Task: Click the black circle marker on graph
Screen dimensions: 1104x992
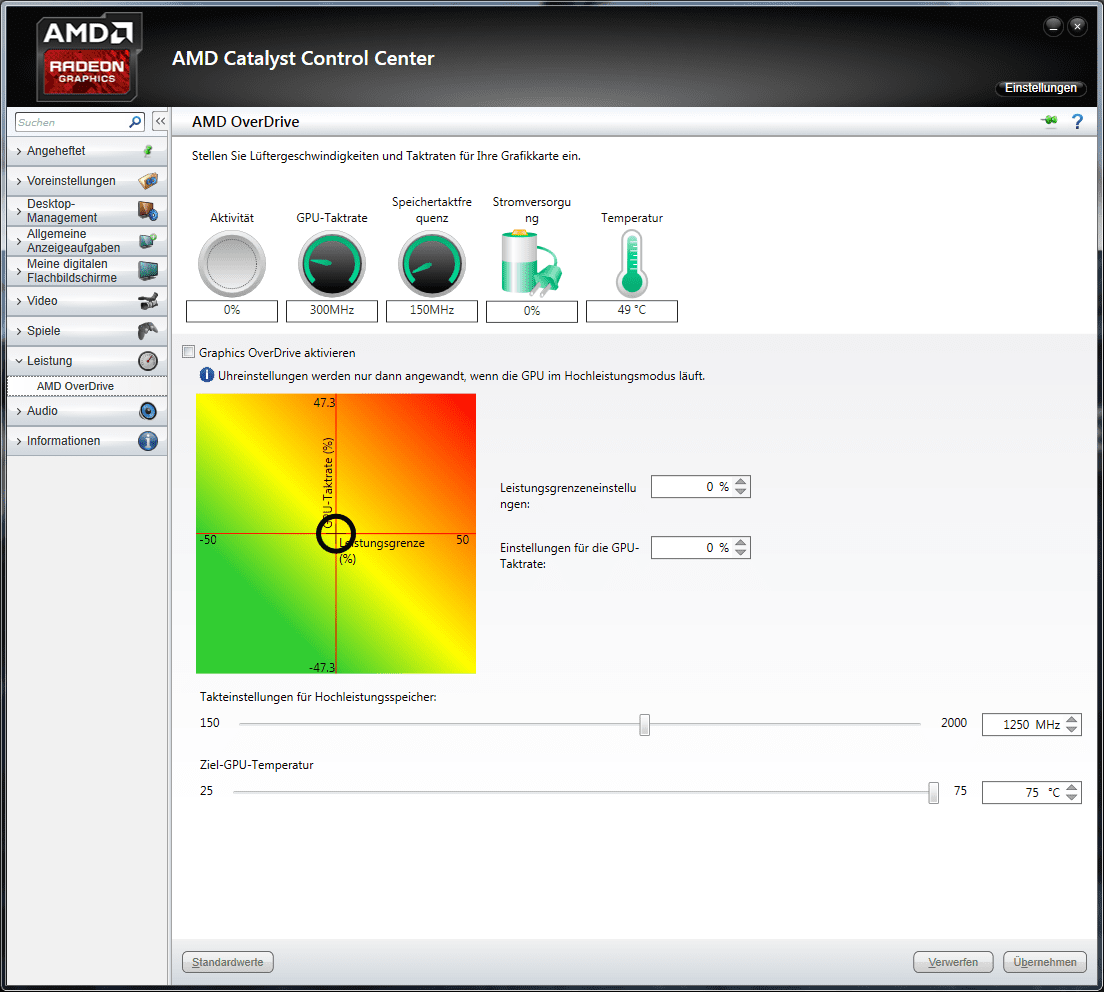Action: (336, 533)
